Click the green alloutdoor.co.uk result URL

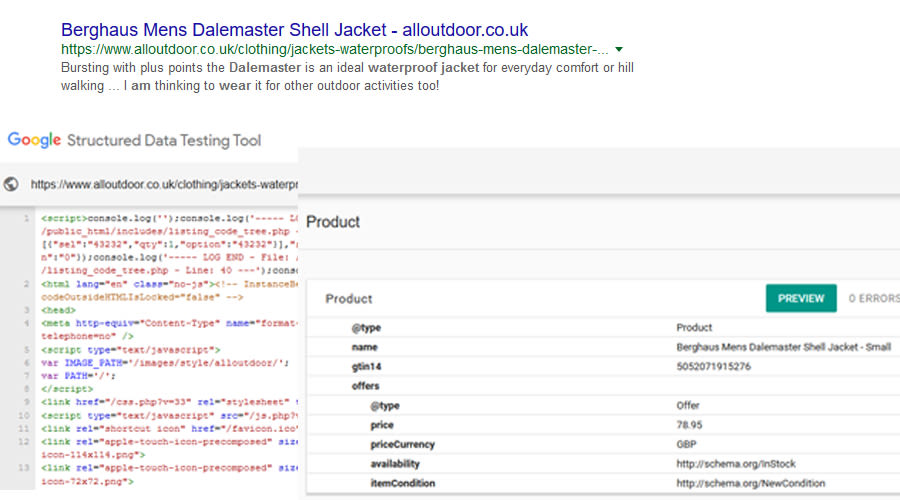(x=335, y=49)
